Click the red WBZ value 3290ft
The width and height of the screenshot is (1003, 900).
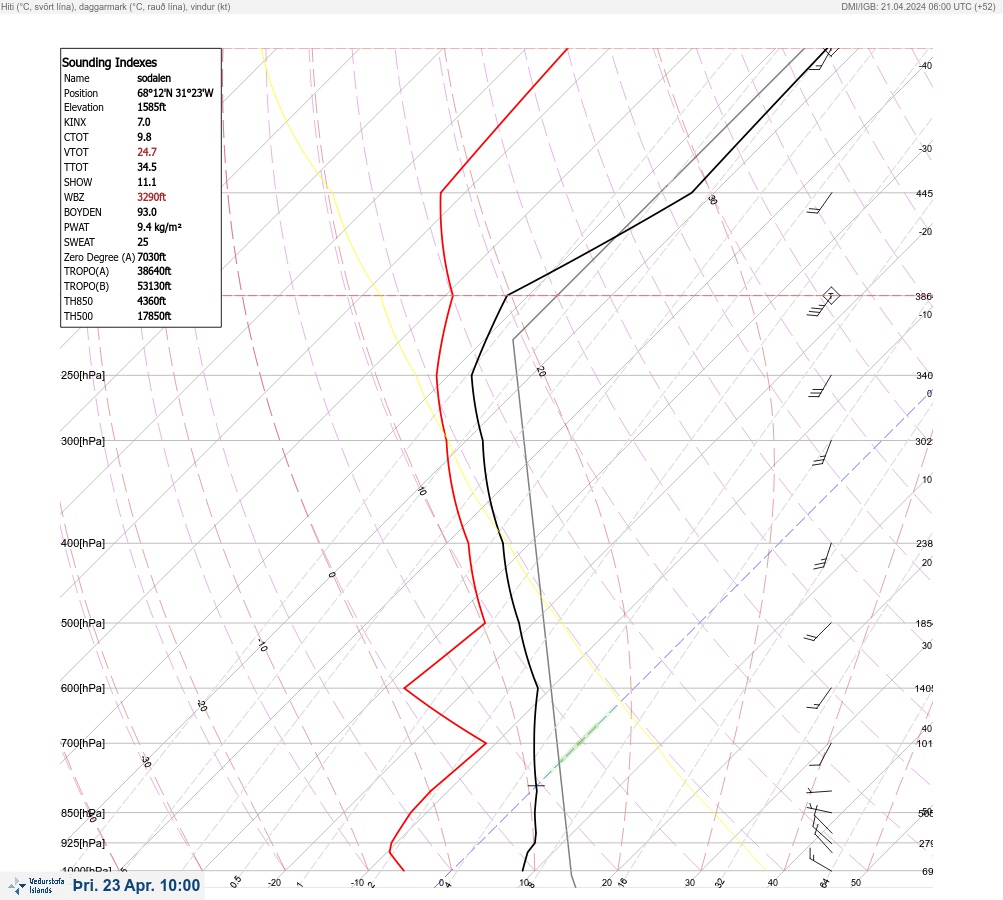click(x=152, y=197)
